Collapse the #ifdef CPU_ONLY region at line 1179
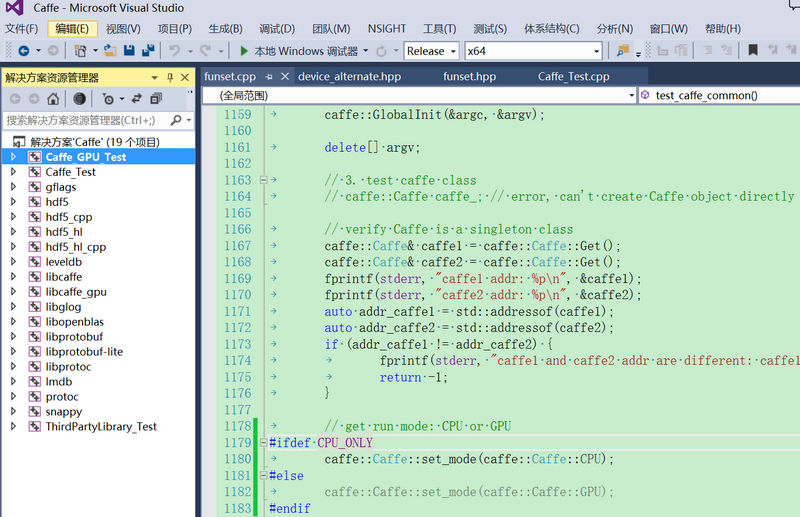 (264, 442)
